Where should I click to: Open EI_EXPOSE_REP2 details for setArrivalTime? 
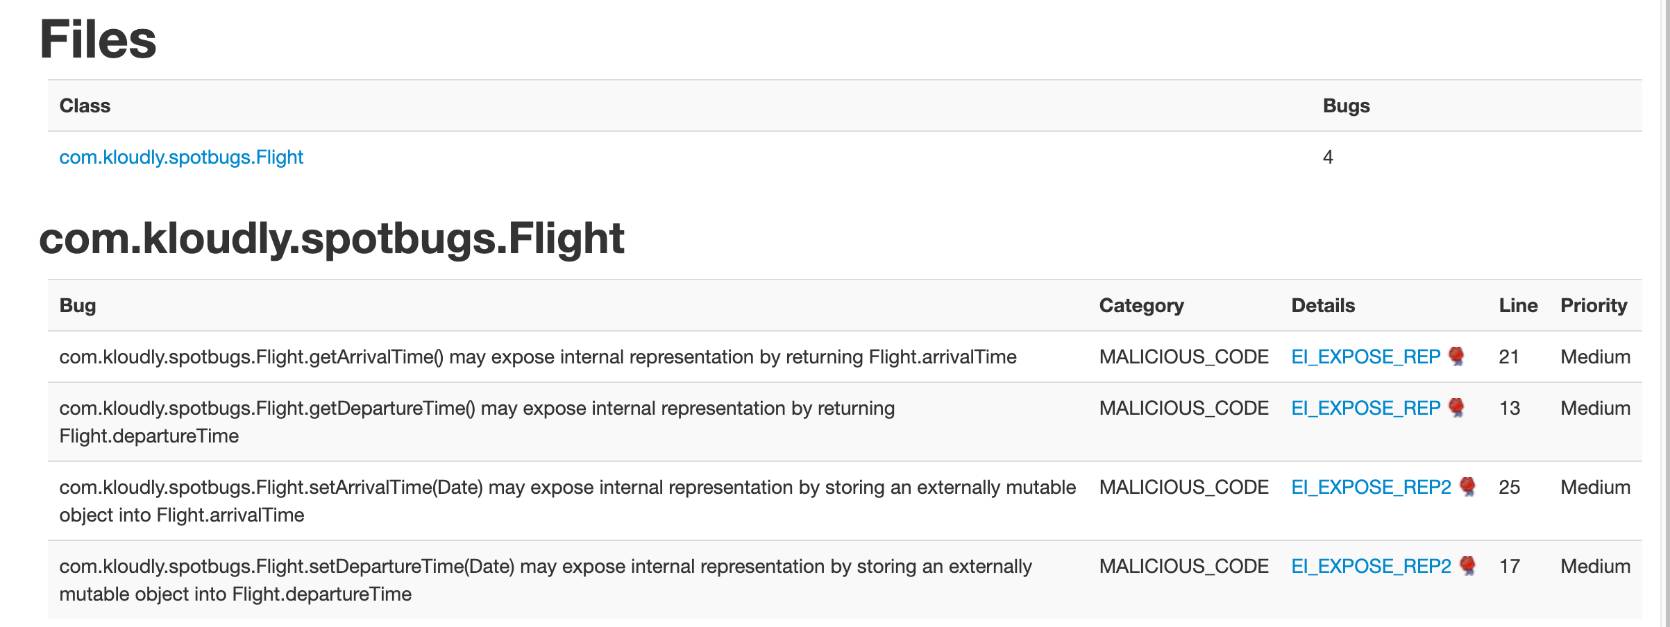coord(1371,487)
